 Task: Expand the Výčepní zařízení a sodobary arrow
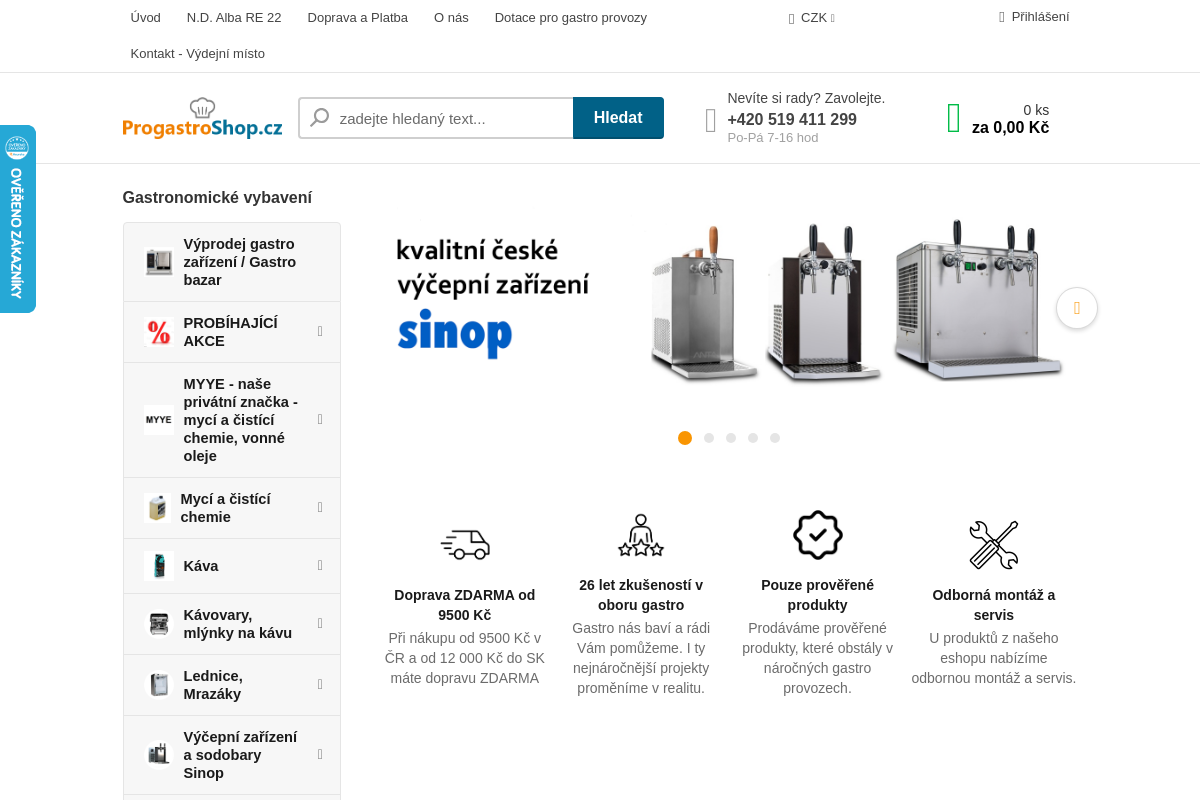click(x=320, y=754)
